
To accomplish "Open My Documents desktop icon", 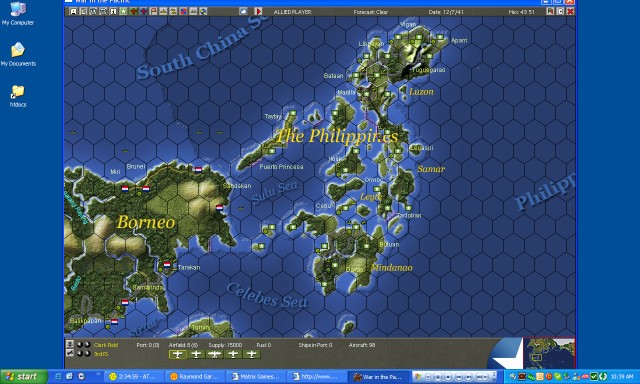I will pyautogui.click(x=18, y=54).
